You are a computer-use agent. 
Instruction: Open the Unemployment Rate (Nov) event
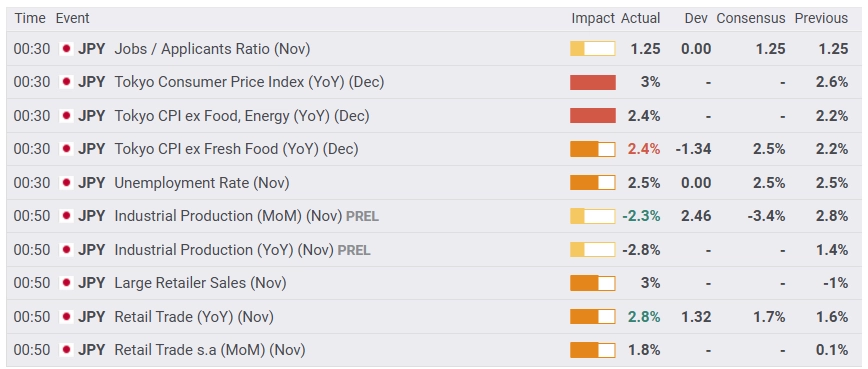(x=202, y=183)
